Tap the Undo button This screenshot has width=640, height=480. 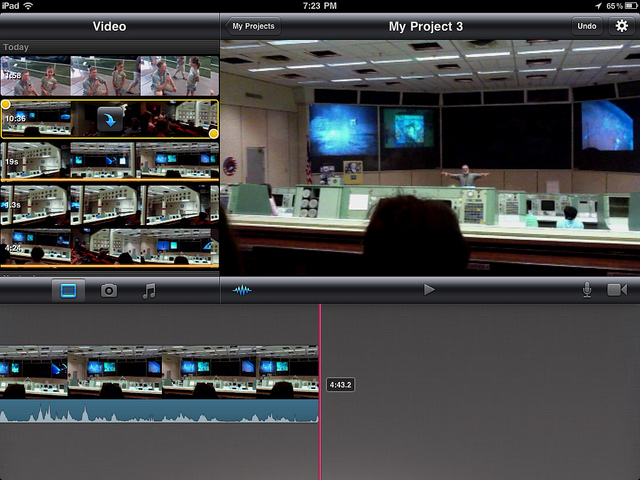587,26
